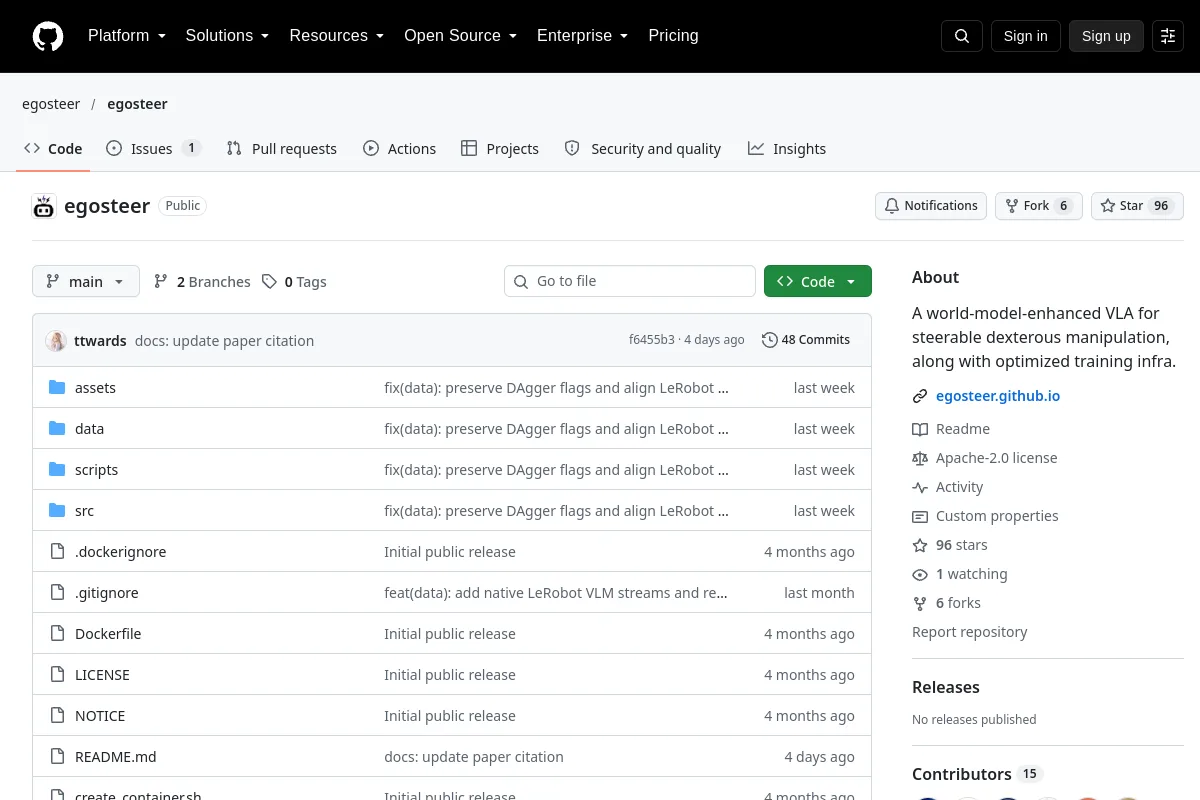Open appearance settings sliders icon
Screen dimensions: 1200x800
click(1168, 36)
